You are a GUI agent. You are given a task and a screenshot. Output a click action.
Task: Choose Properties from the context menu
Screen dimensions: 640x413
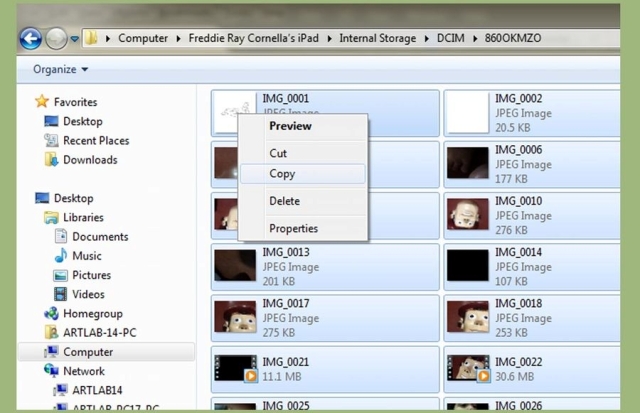click(x=303, y=228)
